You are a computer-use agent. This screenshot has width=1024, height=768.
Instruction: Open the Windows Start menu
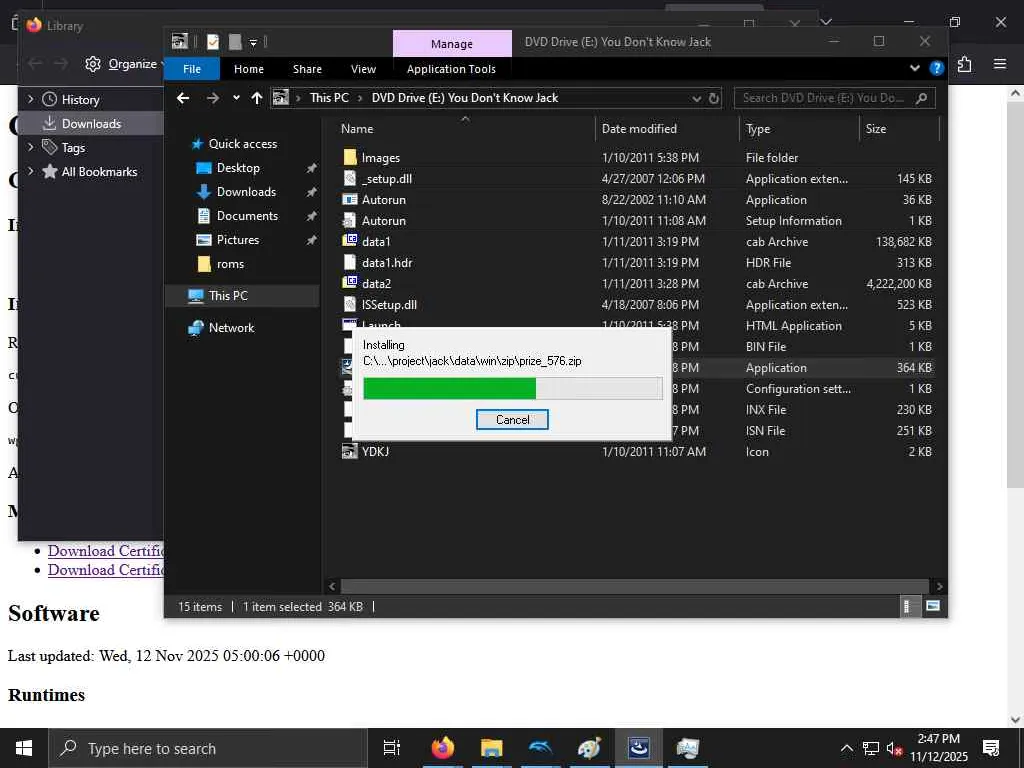pyautogui.click(x=24, y=748)
